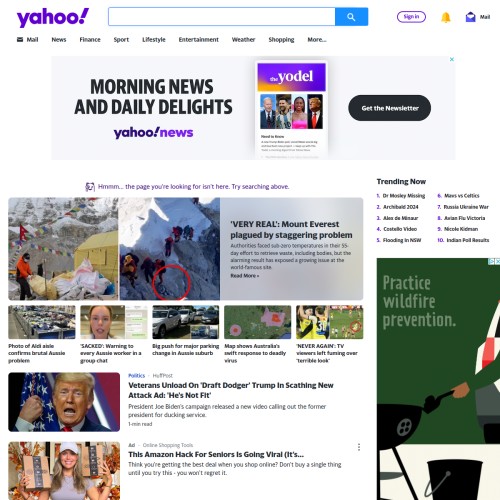Open the Finance navigation tab
Image resolution: width=500 pixels, height=500 pixels.
pyautogui.click(x=90, y=40)
